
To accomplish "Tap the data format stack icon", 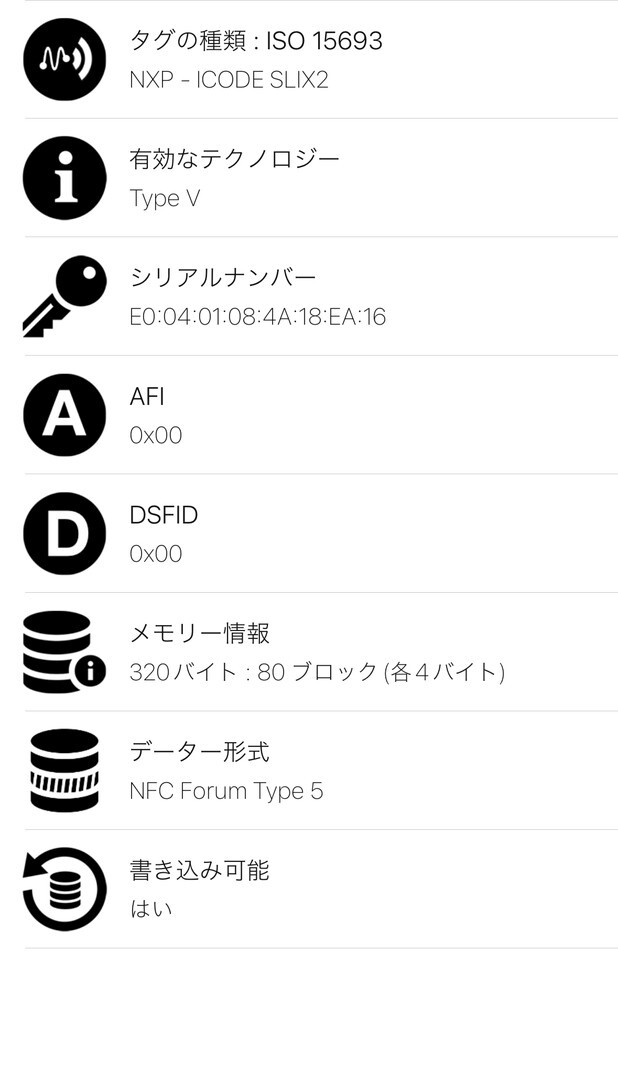I will coord(64,770).
